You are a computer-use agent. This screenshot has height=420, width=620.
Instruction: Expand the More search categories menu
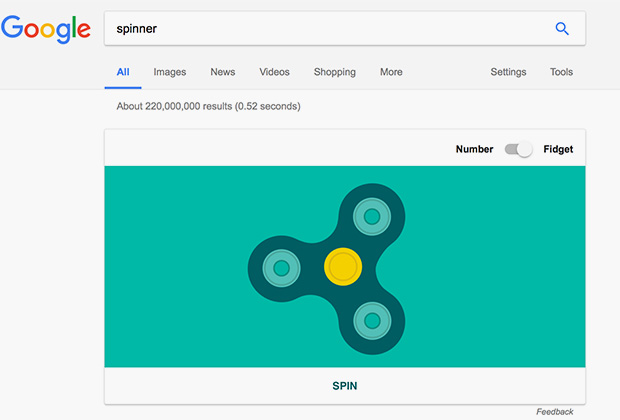(391, 72)
